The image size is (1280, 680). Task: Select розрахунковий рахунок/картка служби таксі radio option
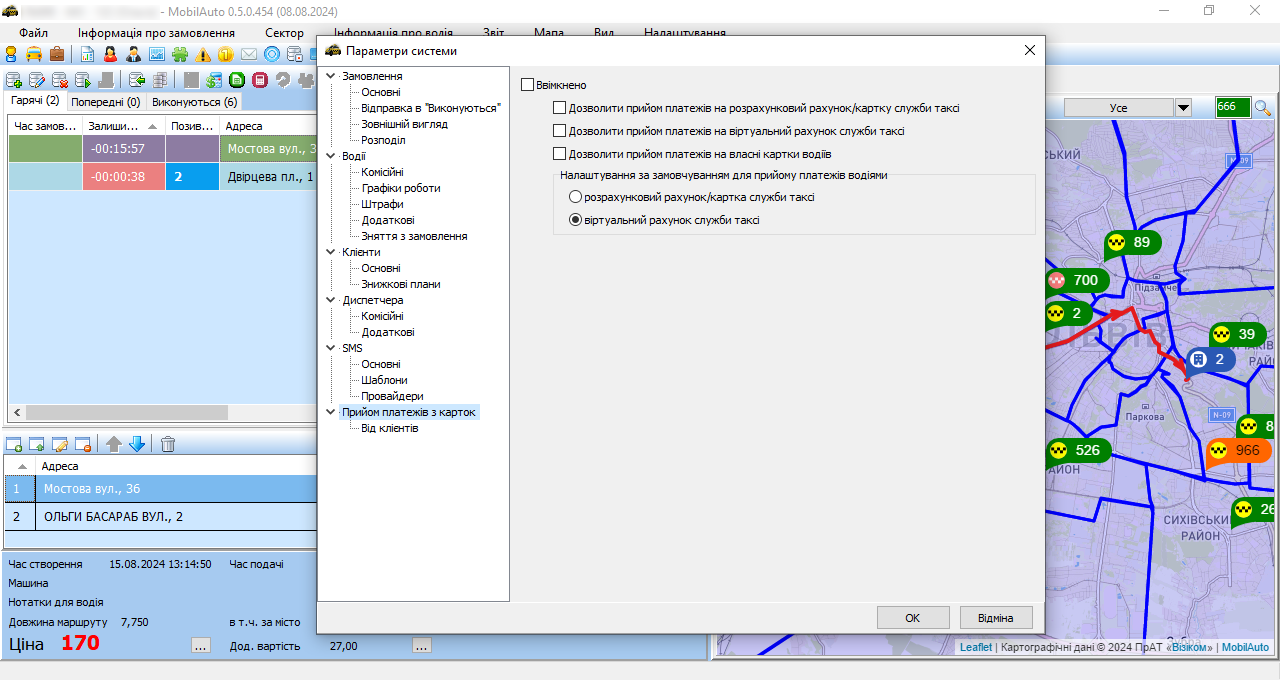coord(575,198)
